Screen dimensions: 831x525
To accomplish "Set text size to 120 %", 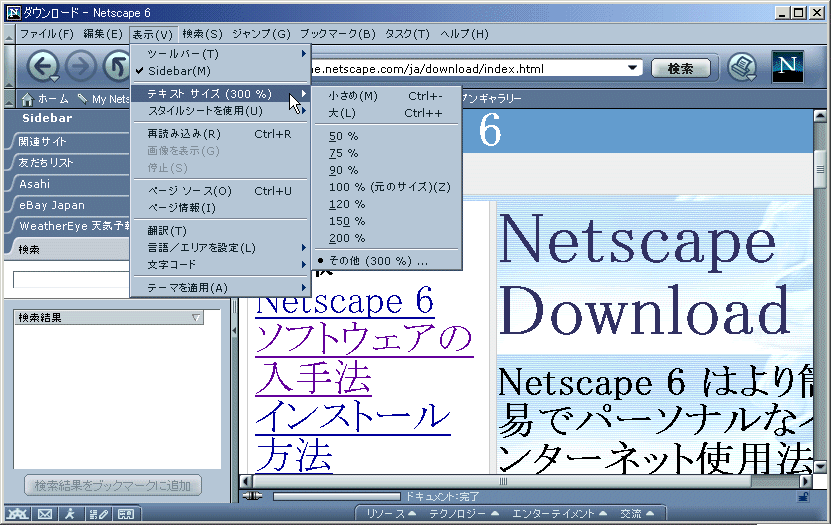I will pos(387,204).
